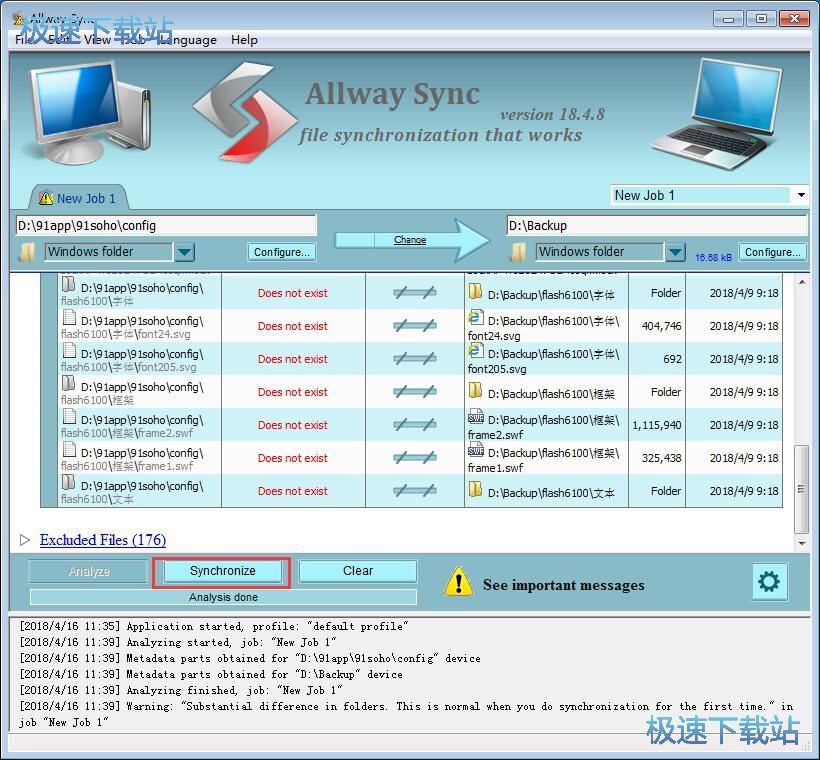Click the file list vertical scrollbar thumb

(801, 489)
